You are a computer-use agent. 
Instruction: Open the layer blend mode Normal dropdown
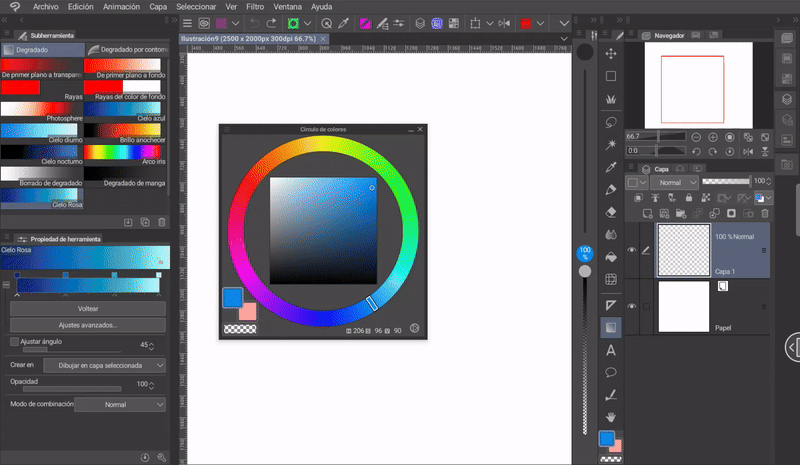pos(673,183)
